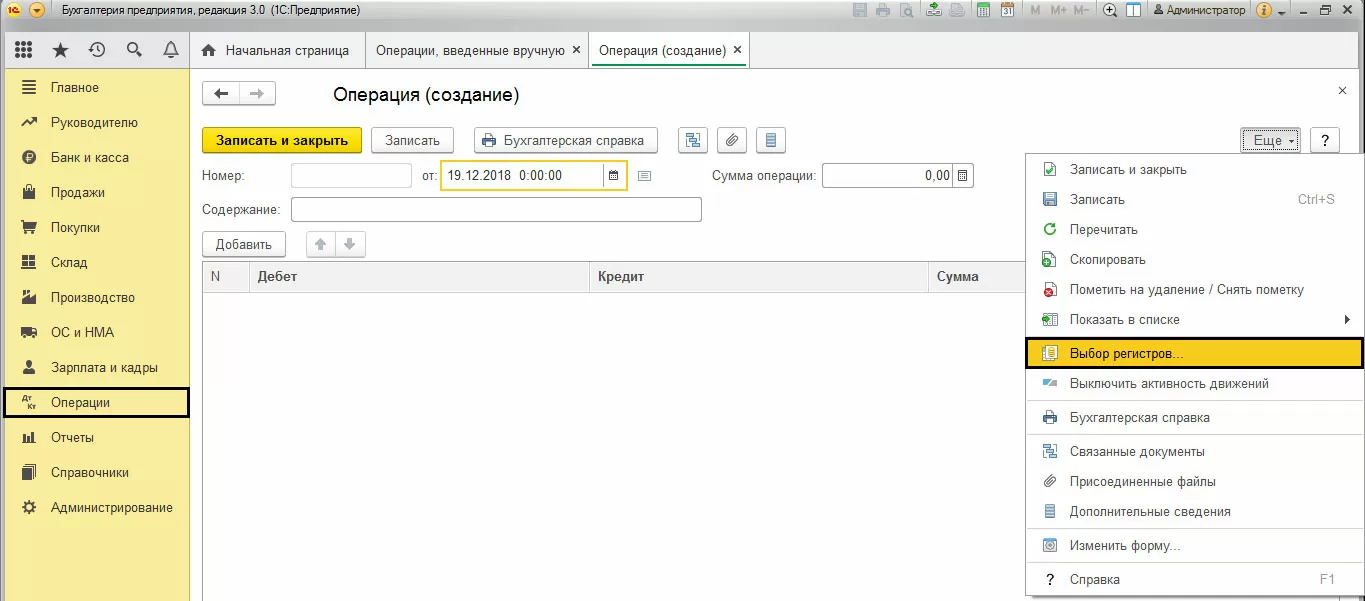Click the zoom scale magnifier icon

pyautogui.click(x=1109, y=10)
